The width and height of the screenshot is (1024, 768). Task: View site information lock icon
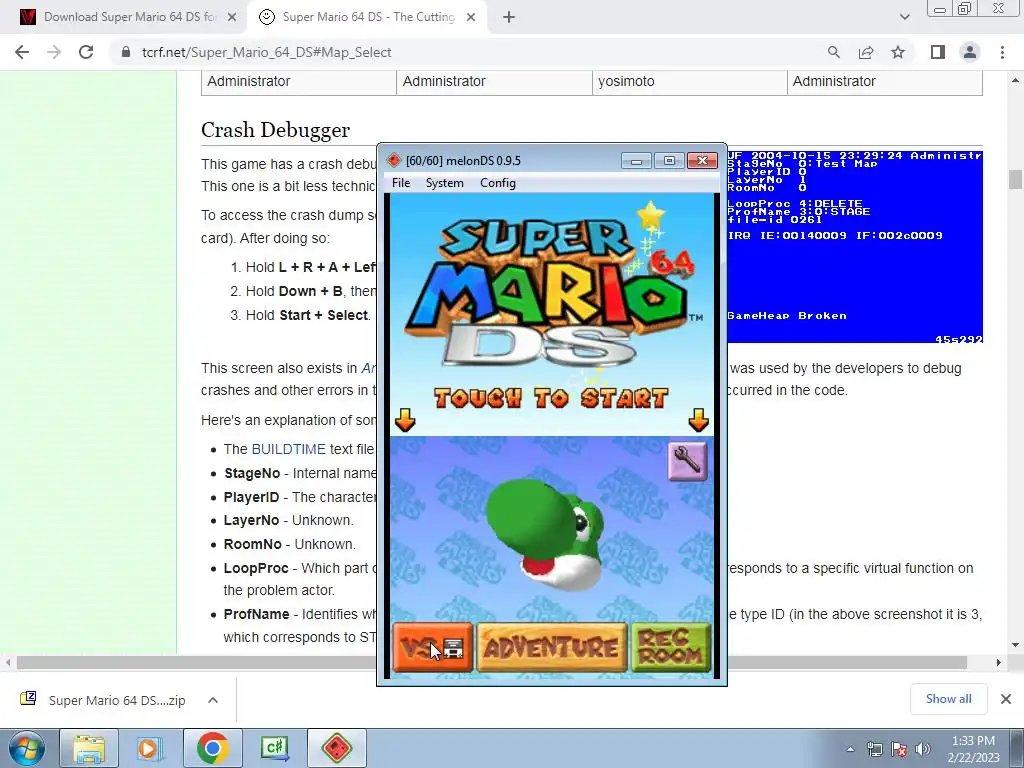(126, 52)
